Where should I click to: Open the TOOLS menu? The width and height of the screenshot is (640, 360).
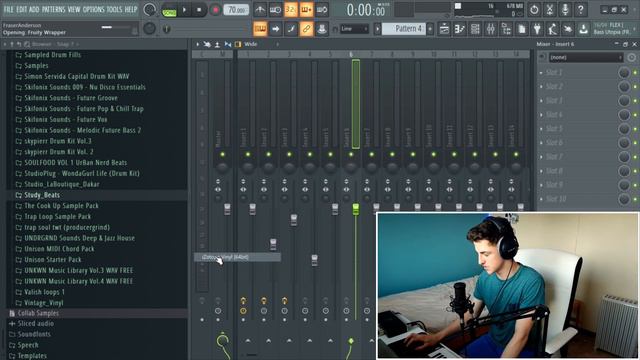(x=114, y=9)
